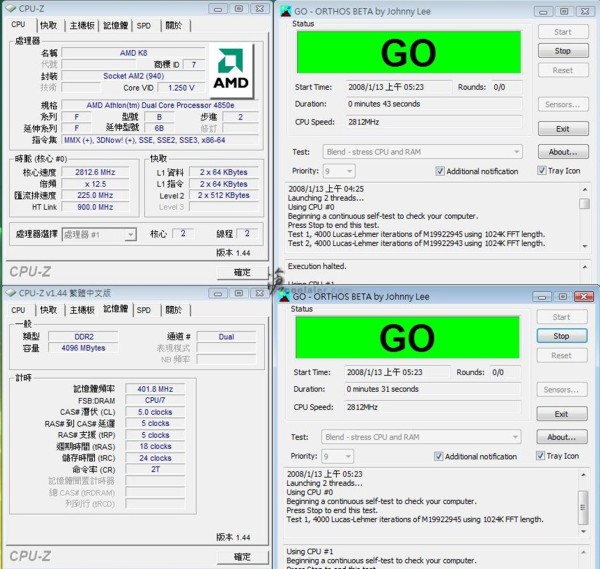Switch to 快取 tab in bottom CPU-Z window

tap(48, 310)
